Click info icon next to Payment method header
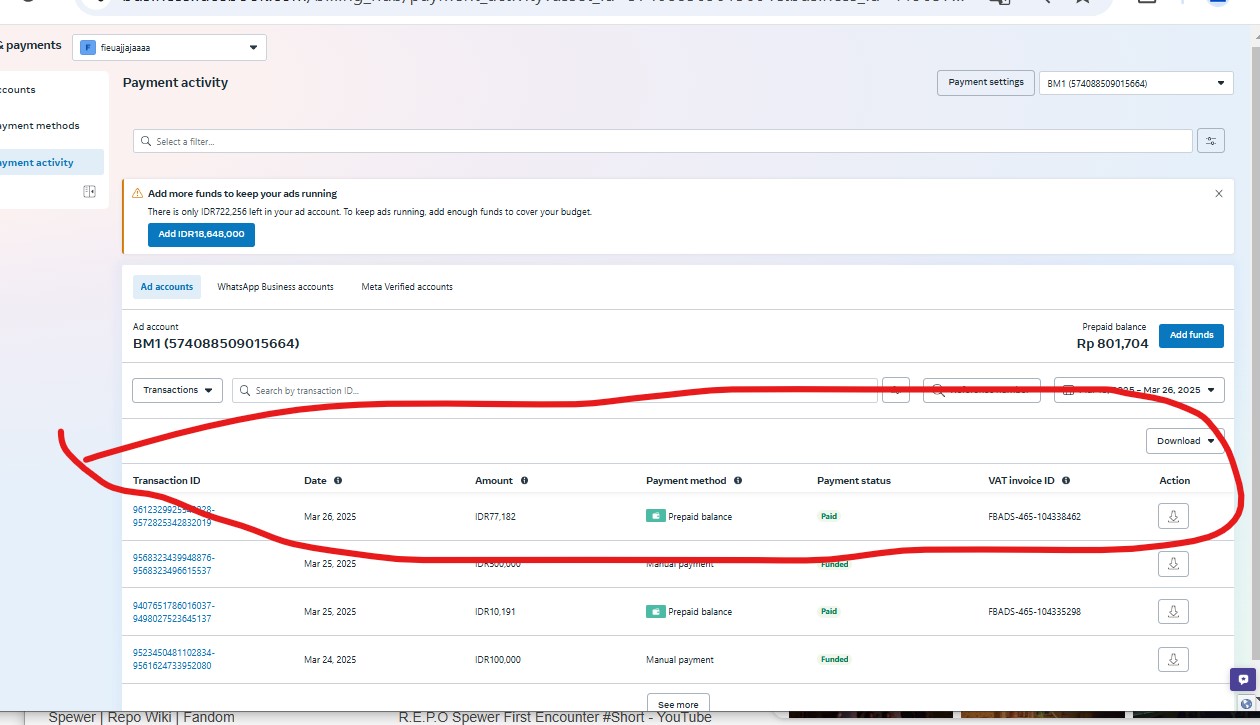 (x=738, y=481)
